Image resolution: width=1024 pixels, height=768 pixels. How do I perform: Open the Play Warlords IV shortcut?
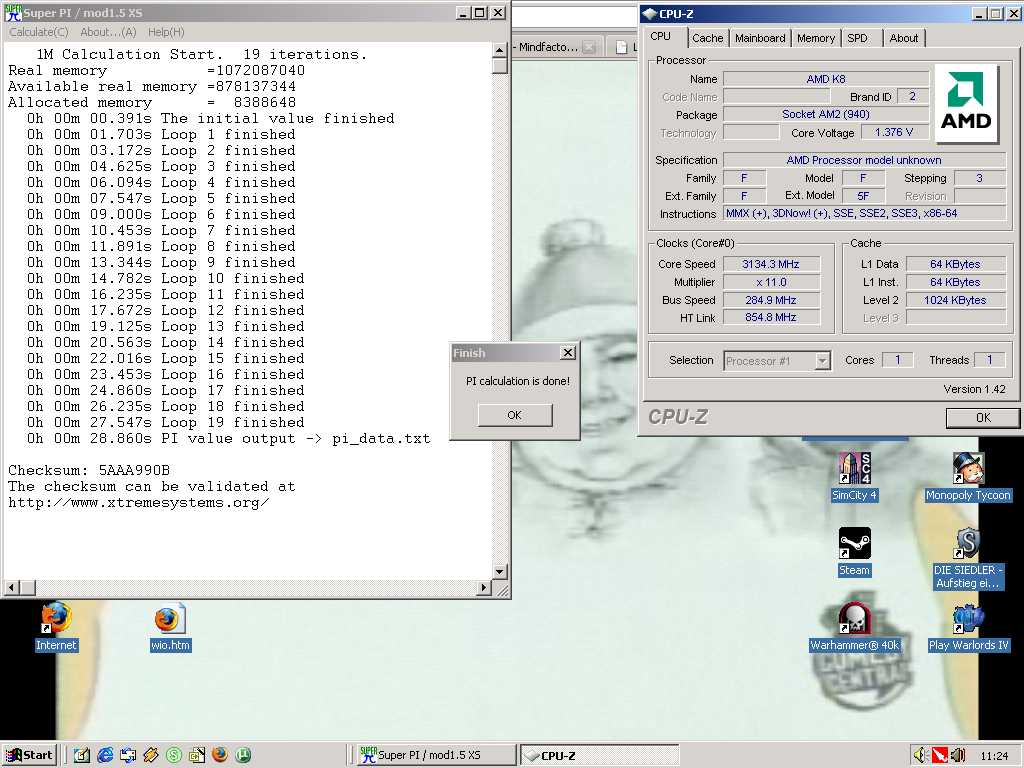(x=968, y=627)
